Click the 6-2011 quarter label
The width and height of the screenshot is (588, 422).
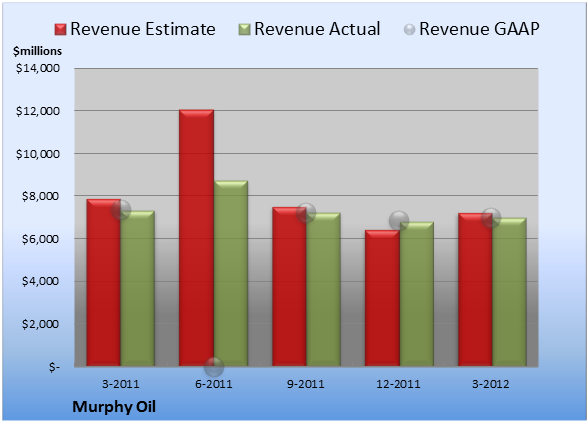(x=214, y=384)
